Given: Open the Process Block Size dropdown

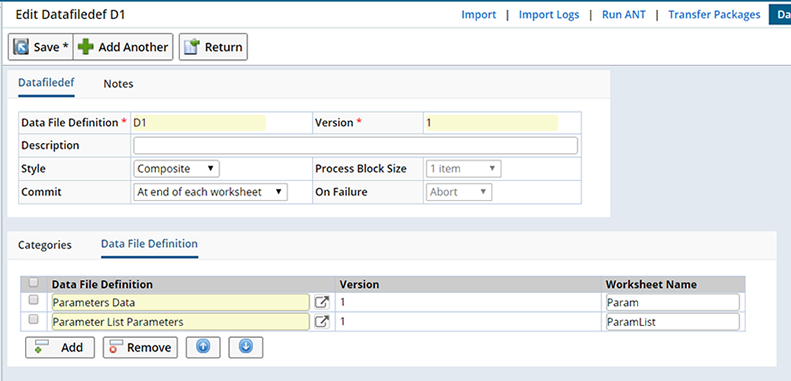Looking at the screenshot, I should [464, 169].
